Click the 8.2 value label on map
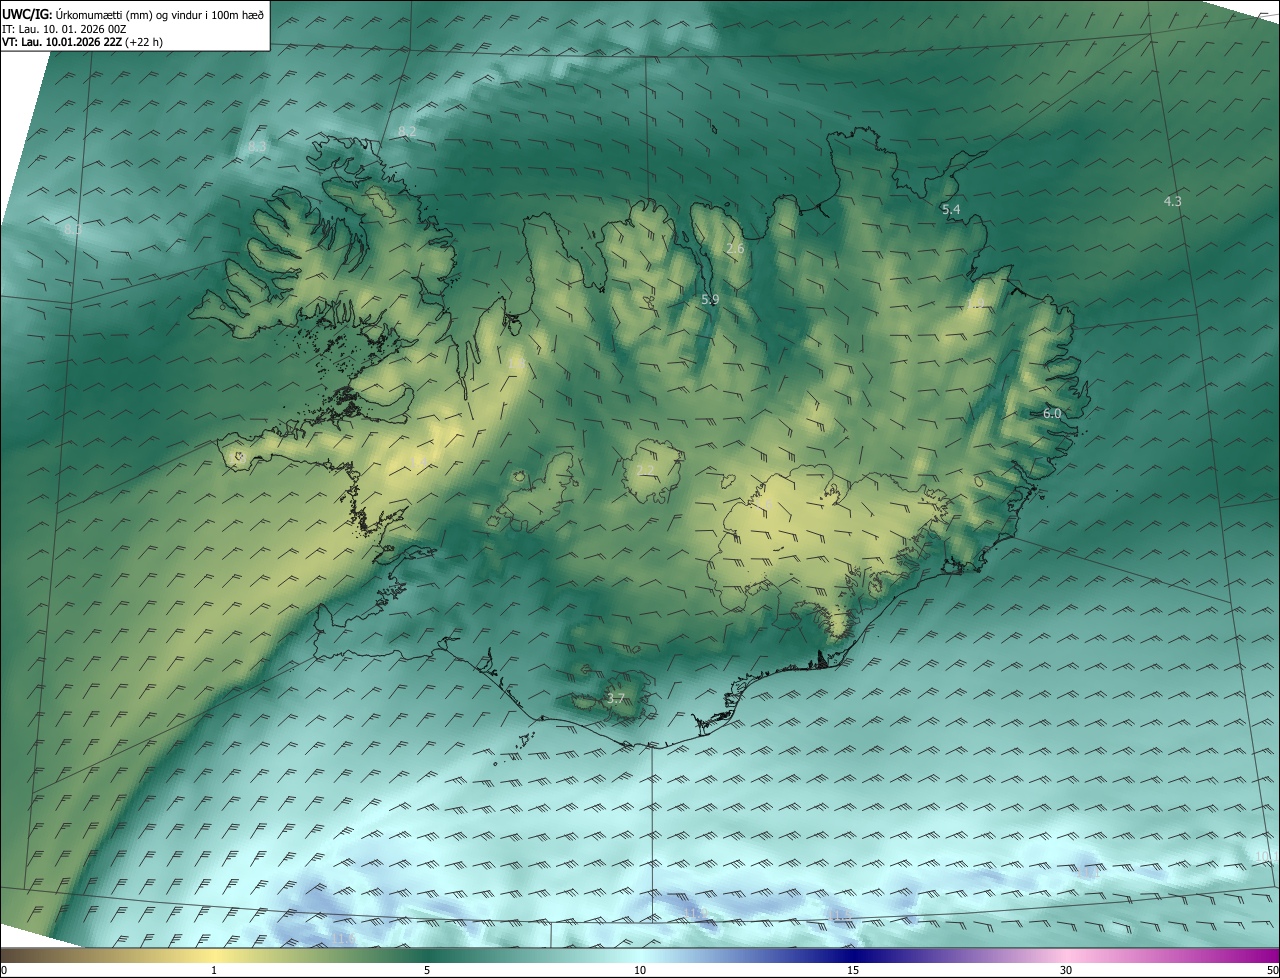 click(407, 131)
